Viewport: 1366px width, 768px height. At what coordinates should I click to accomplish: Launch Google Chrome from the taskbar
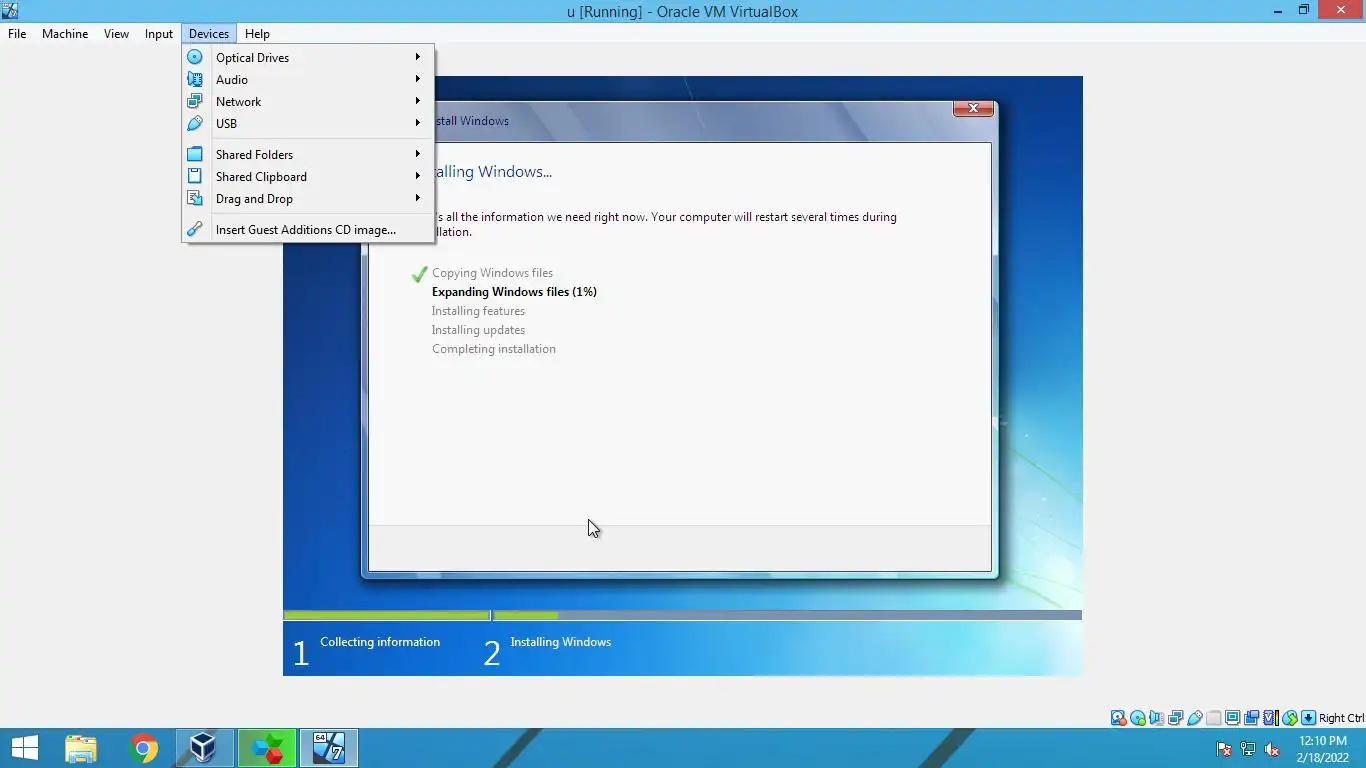click(x=143, y=748)
